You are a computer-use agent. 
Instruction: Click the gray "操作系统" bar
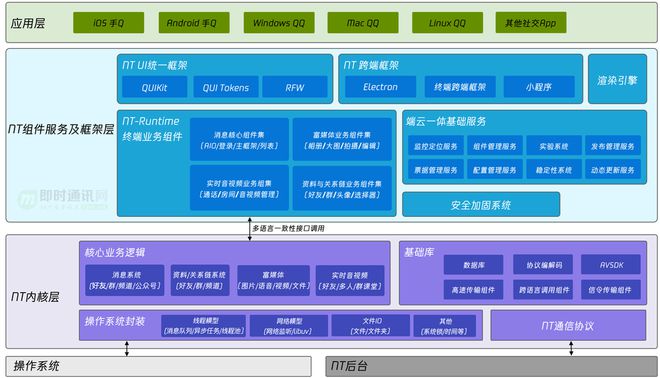click(159, 366)
